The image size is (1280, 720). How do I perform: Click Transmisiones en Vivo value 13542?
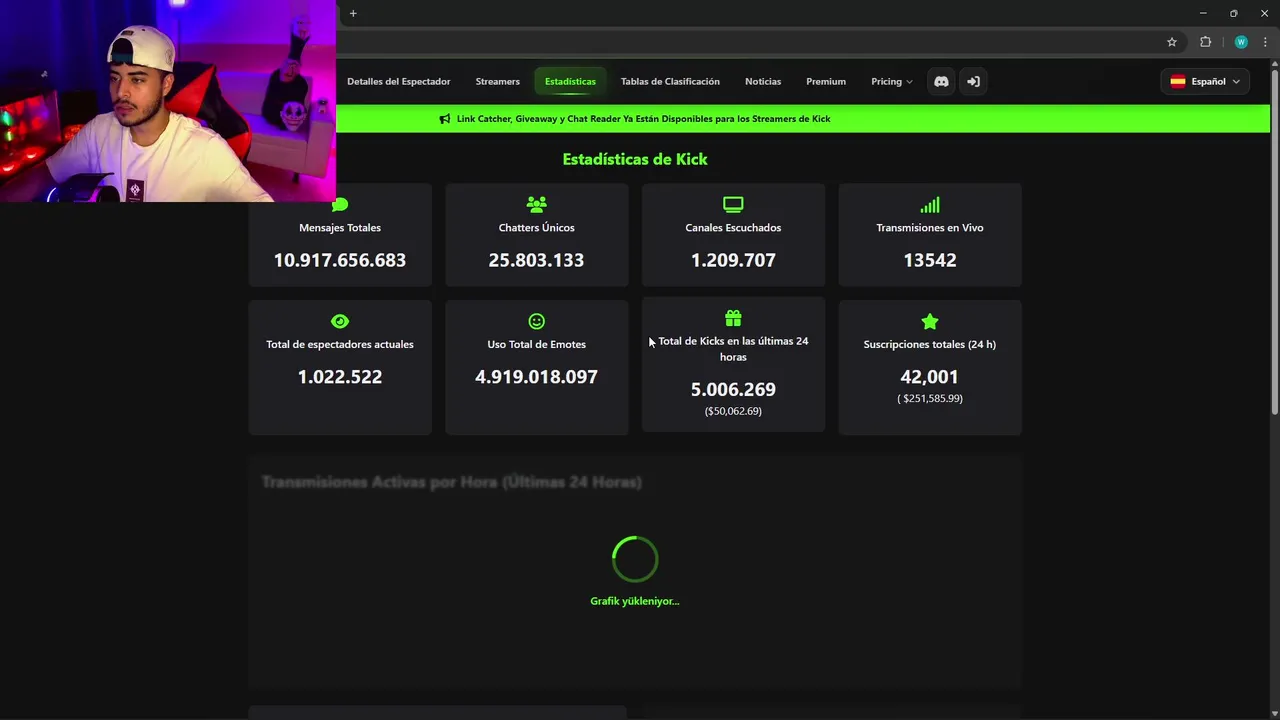(x=930, y=260)
